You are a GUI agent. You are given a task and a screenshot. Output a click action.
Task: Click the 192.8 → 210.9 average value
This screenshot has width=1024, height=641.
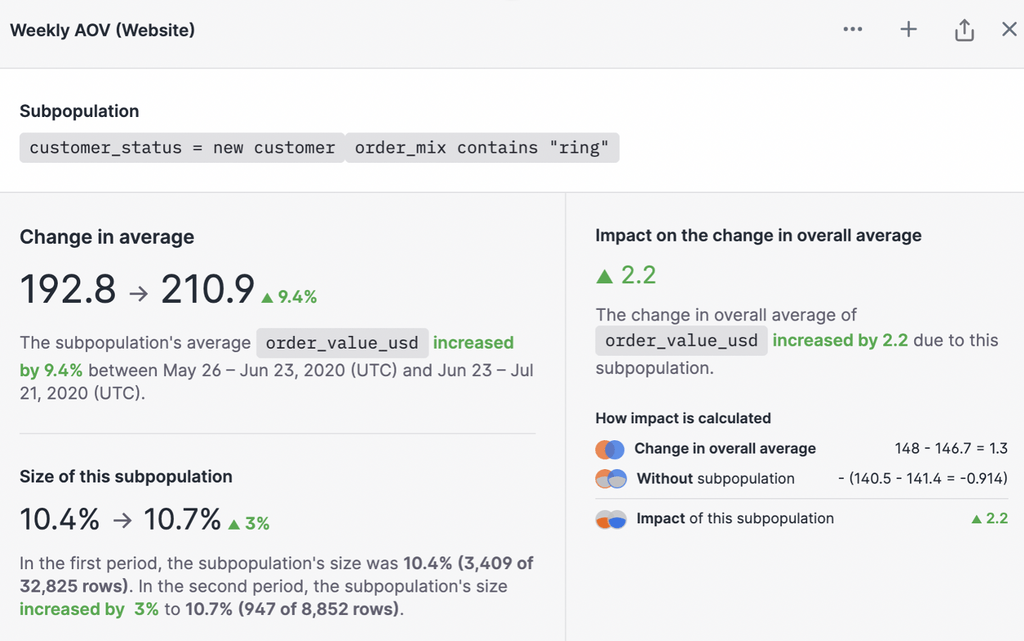click(x=137, y=290)
